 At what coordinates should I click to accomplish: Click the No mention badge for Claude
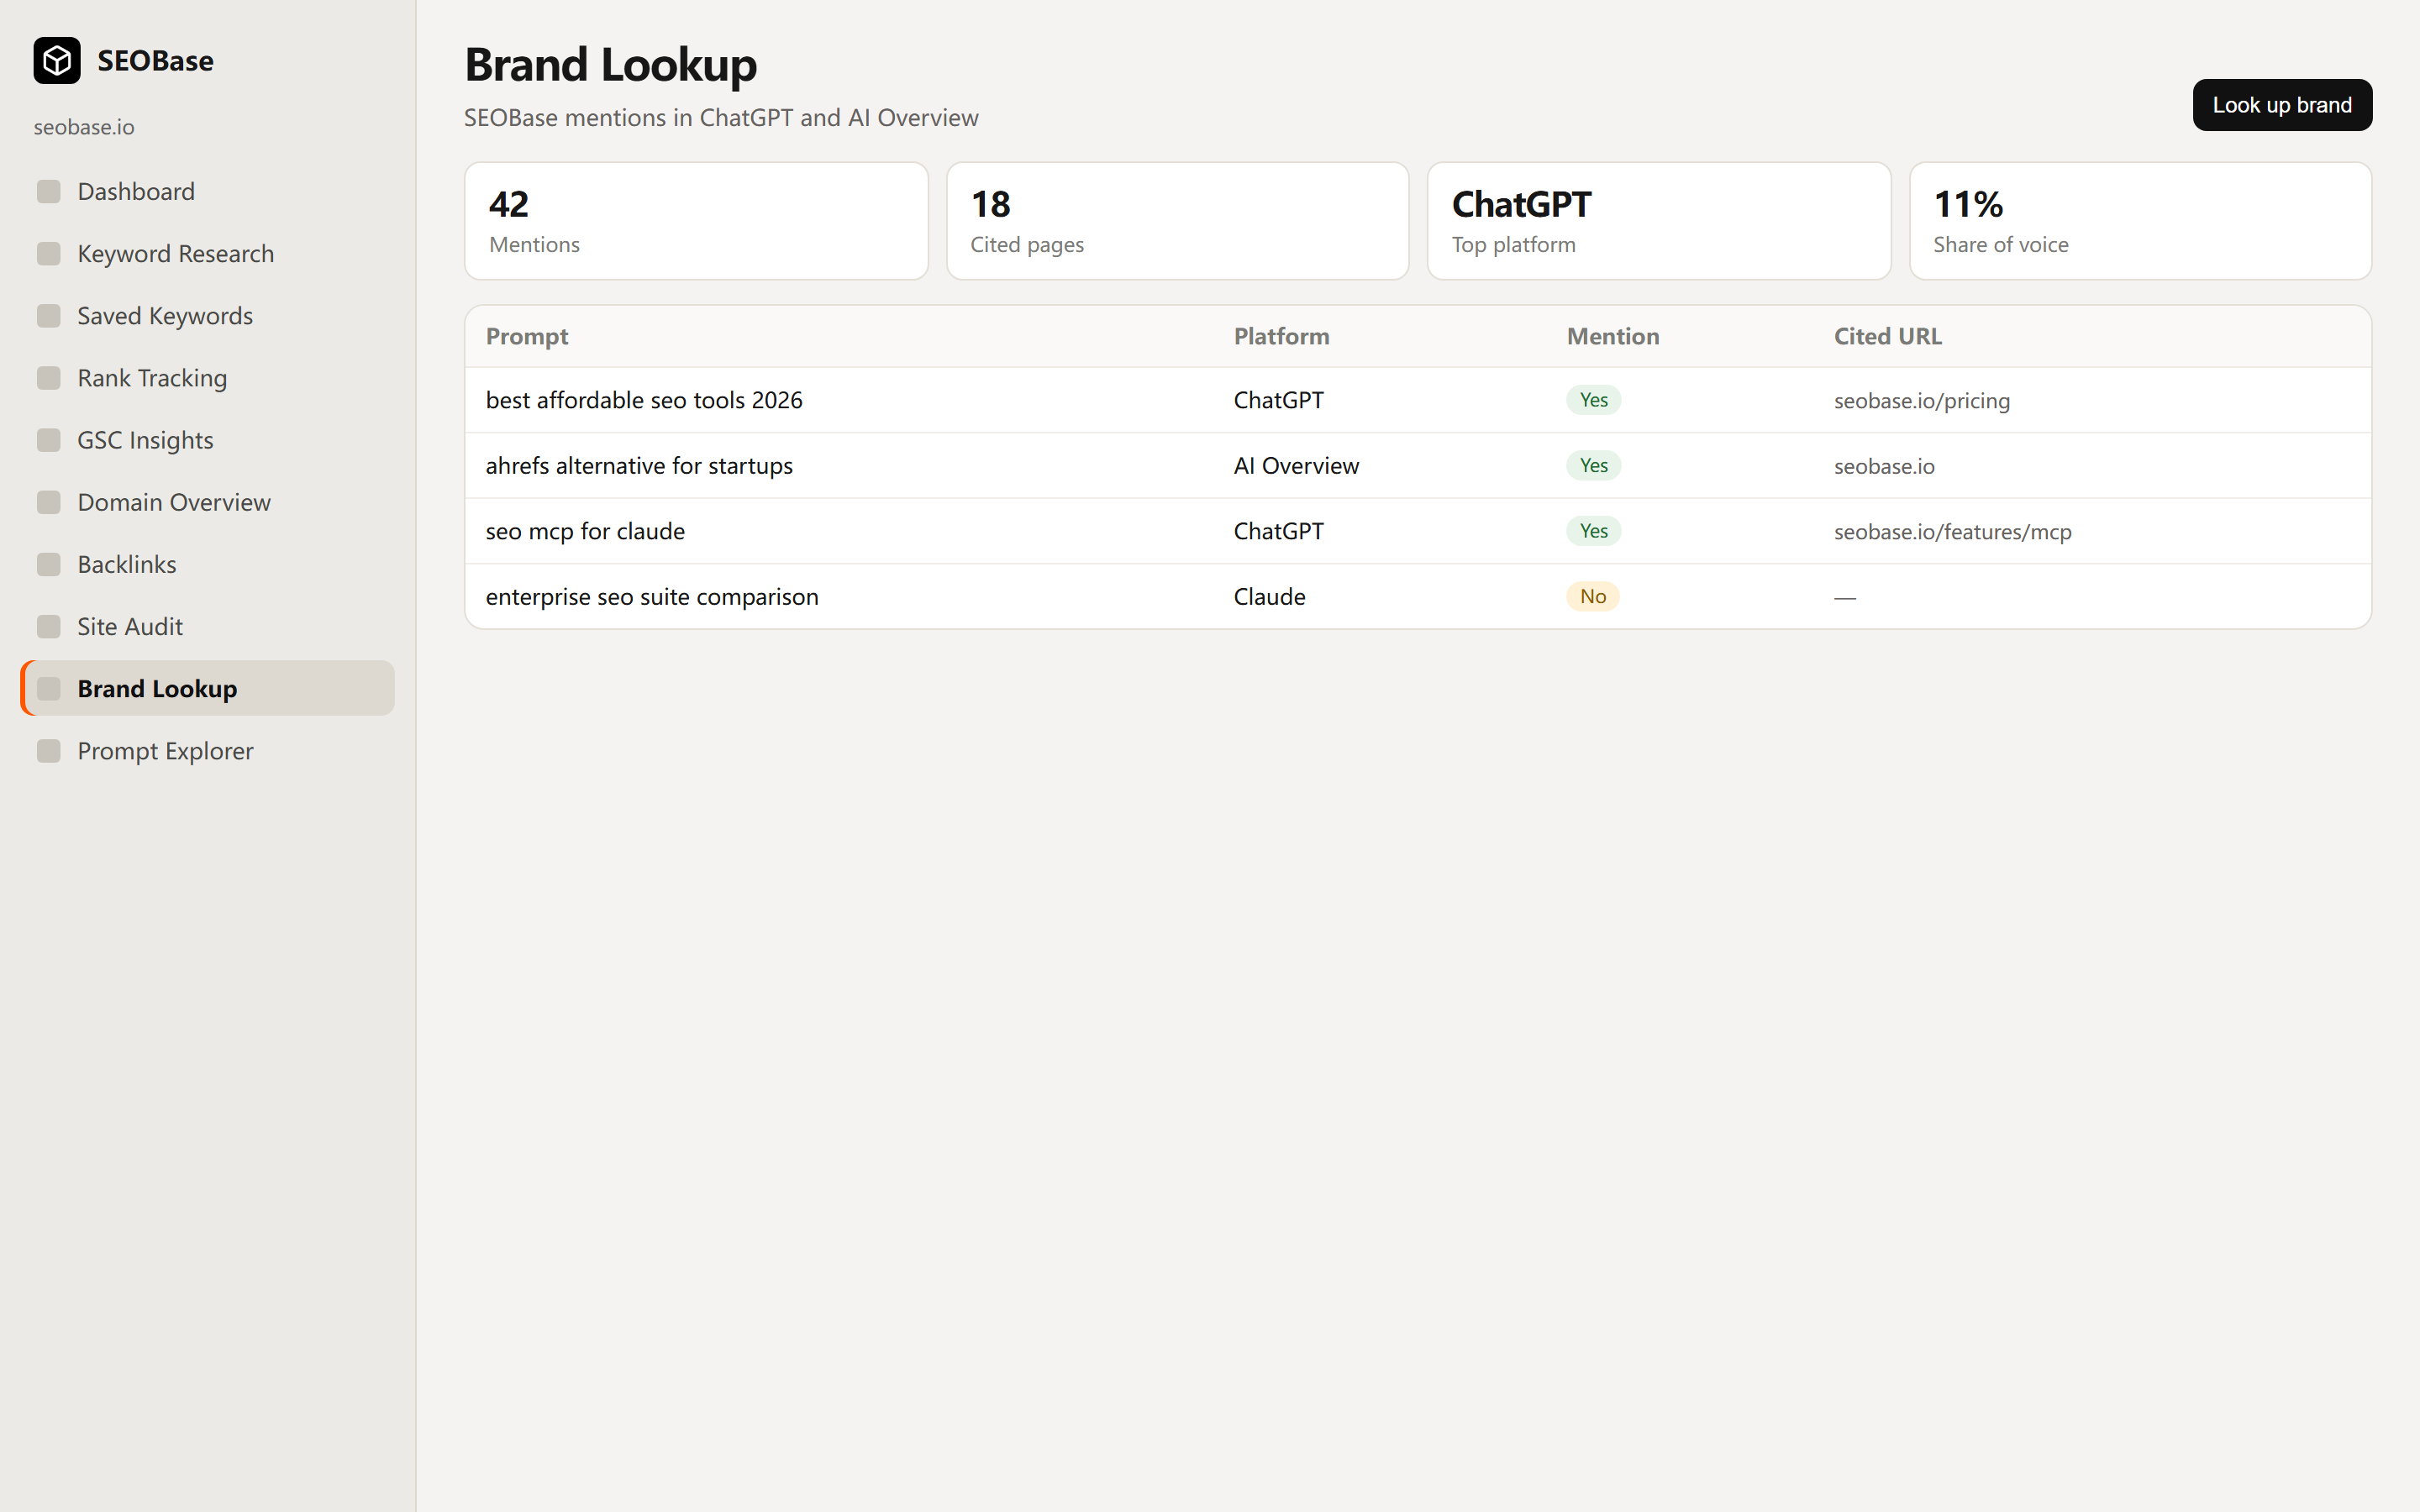pos(1593,597)
